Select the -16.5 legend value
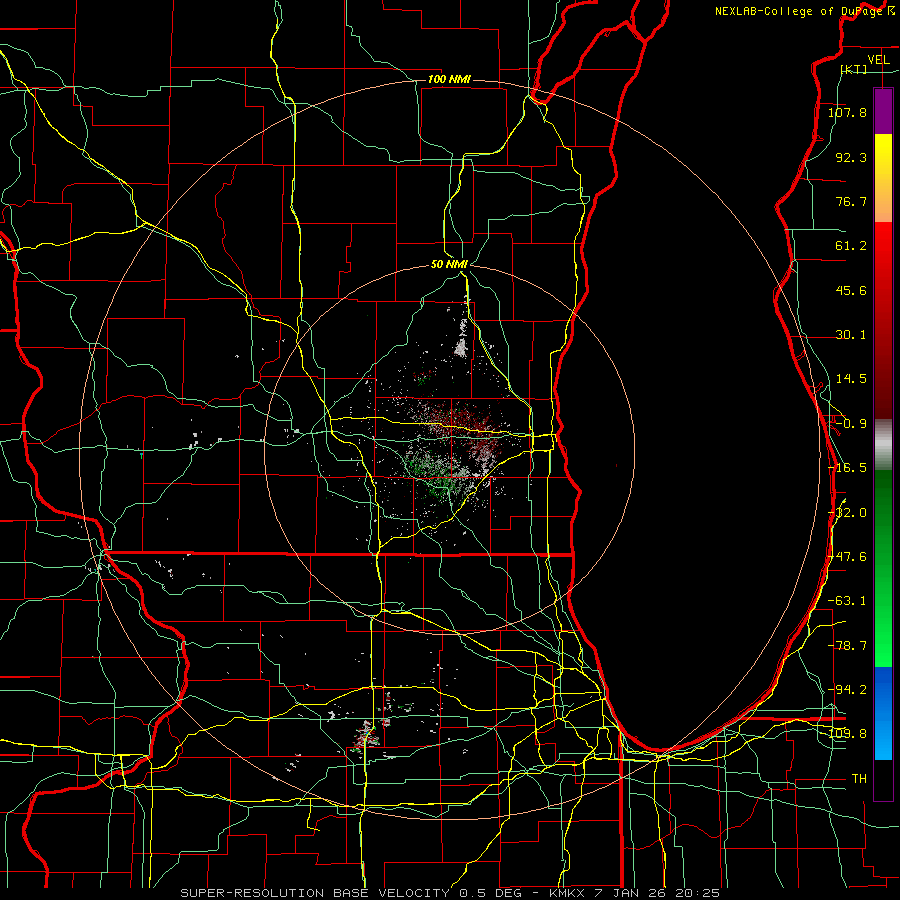 tap(847, 468)
